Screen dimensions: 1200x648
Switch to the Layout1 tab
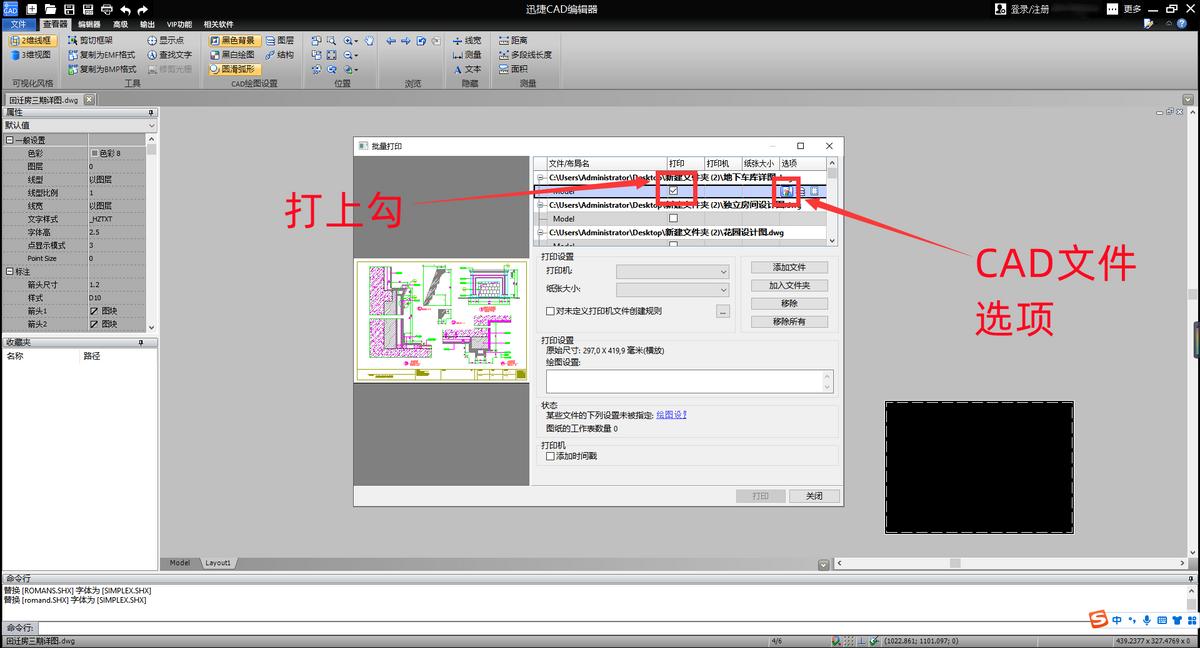point(218,562)
